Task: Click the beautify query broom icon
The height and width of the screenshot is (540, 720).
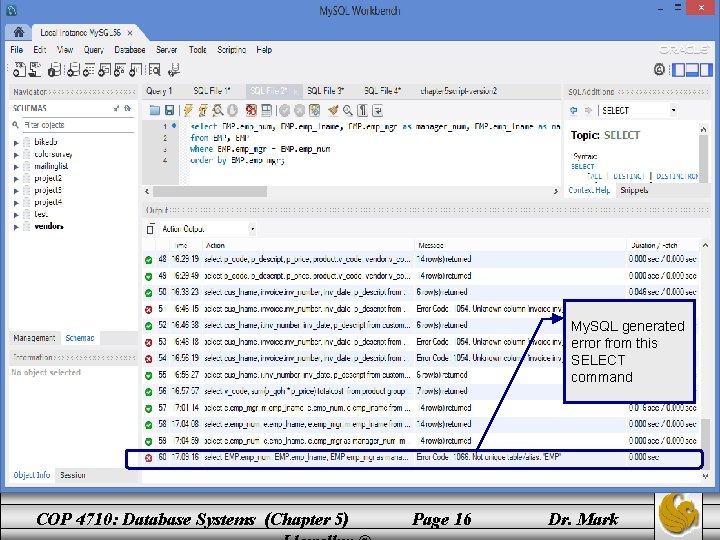Action: click(333, 110)
